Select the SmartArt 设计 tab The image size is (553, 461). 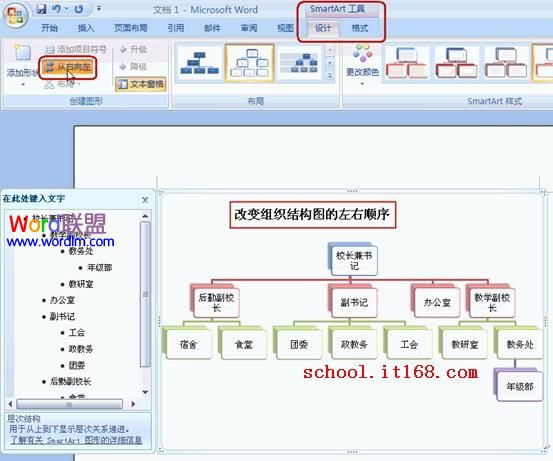click(x=323, y=28)
